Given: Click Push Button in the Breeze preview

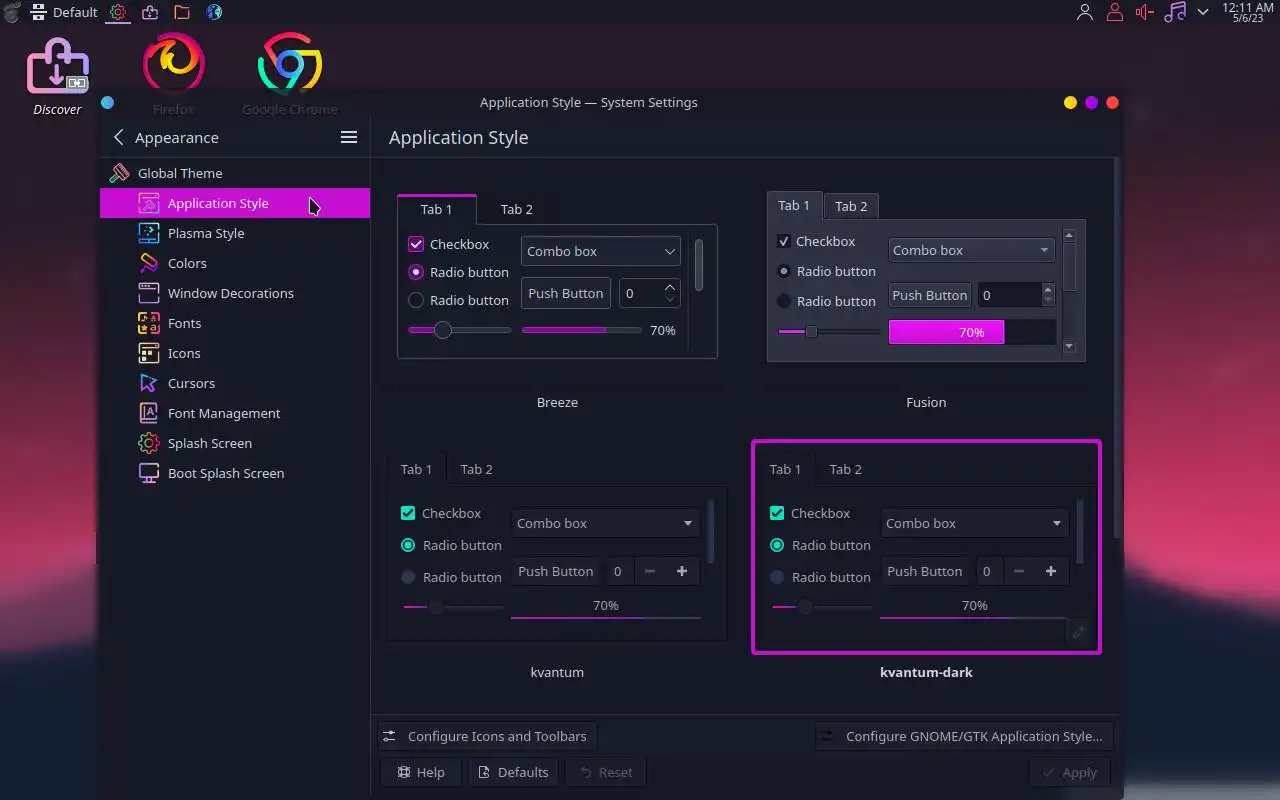Looking at the screenshot, I should click(566, 293).
